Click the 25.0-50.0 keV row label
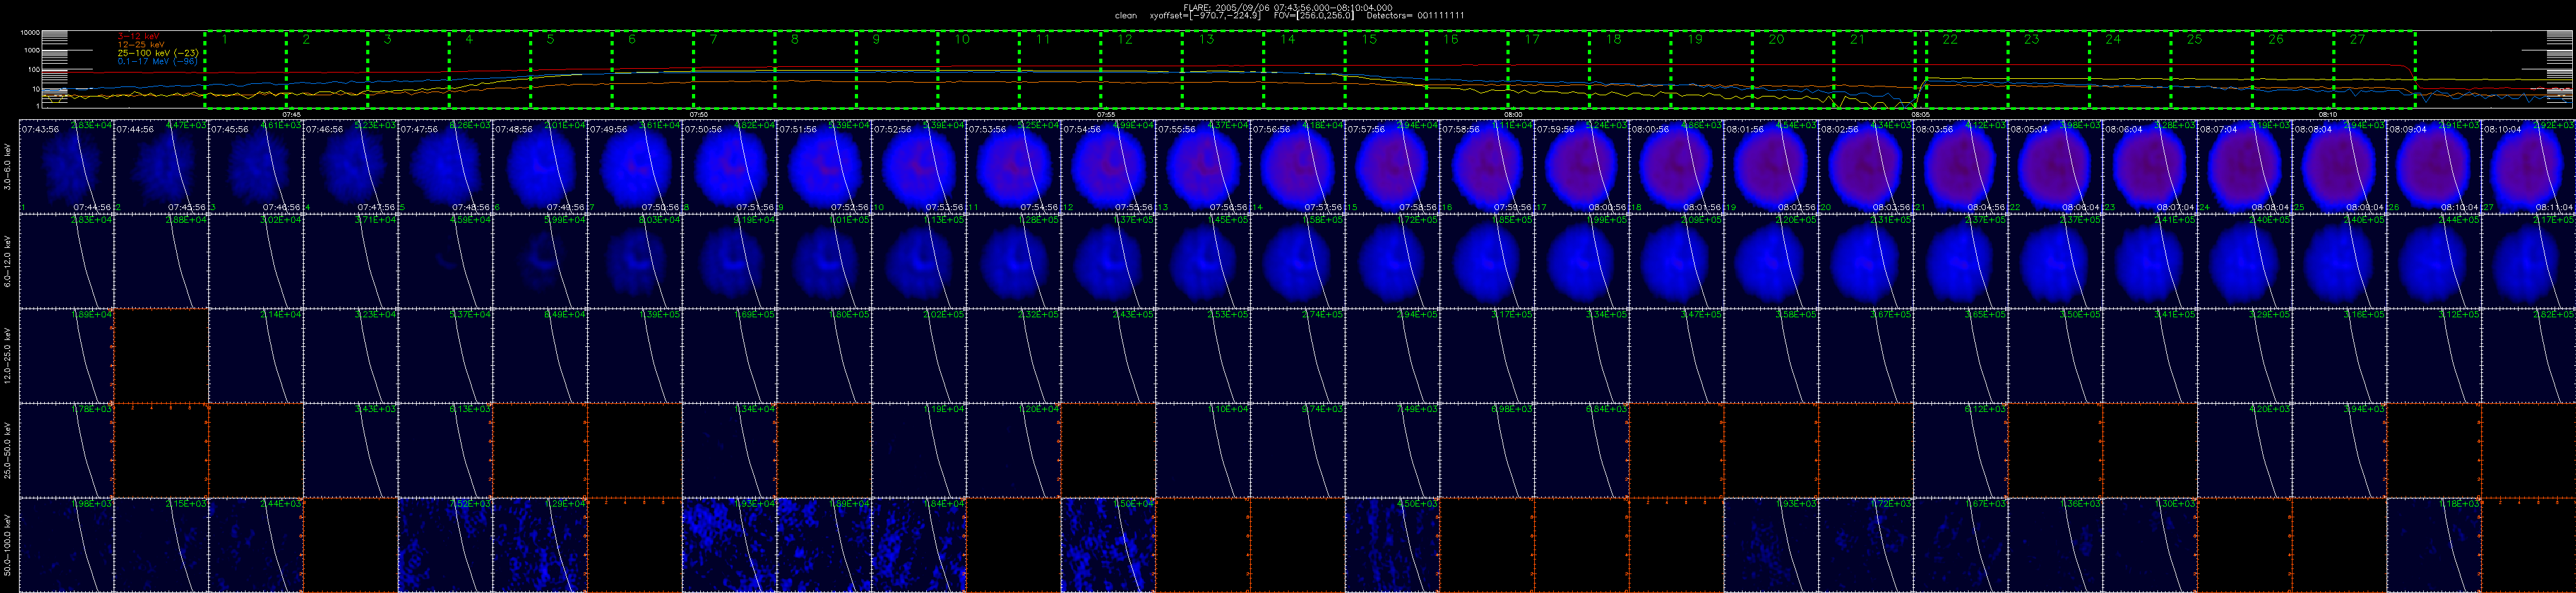This screenshot has height=593, width=2576. 8,450
